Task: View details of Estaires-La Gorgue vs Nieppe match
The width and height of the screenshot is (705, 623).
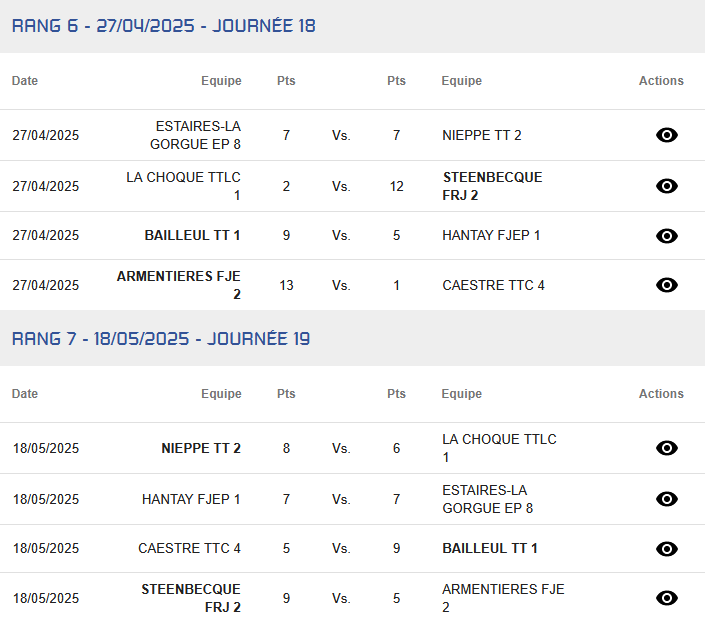Action: [x=667, y=135]
